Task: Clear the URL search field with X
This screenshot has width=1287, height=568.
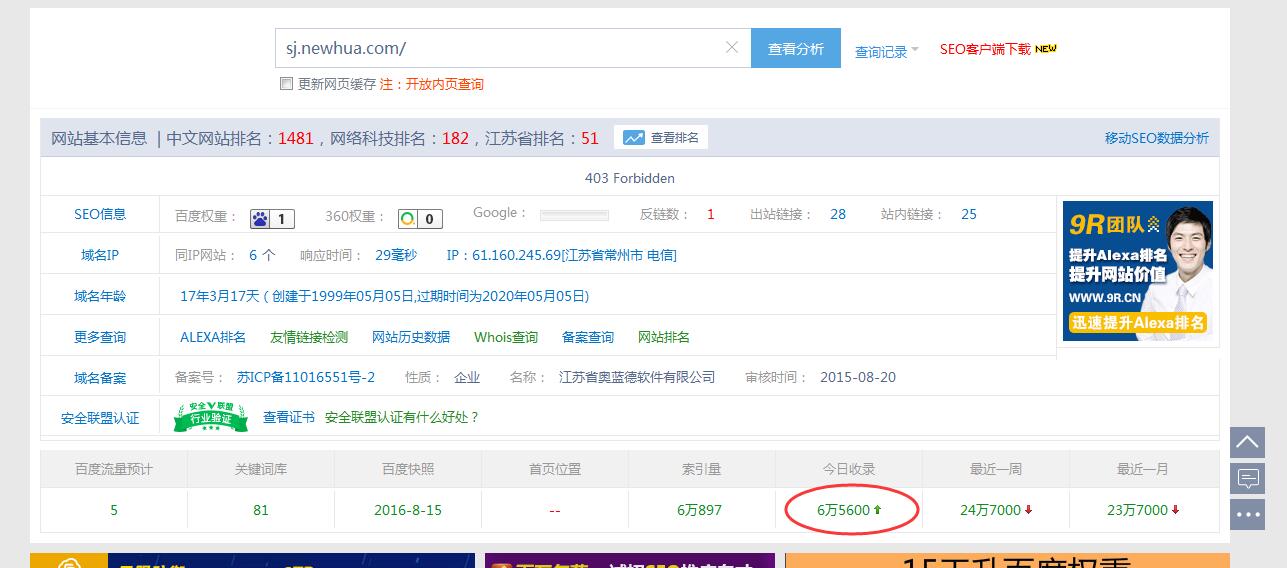Action: click(x=731, y=48)
